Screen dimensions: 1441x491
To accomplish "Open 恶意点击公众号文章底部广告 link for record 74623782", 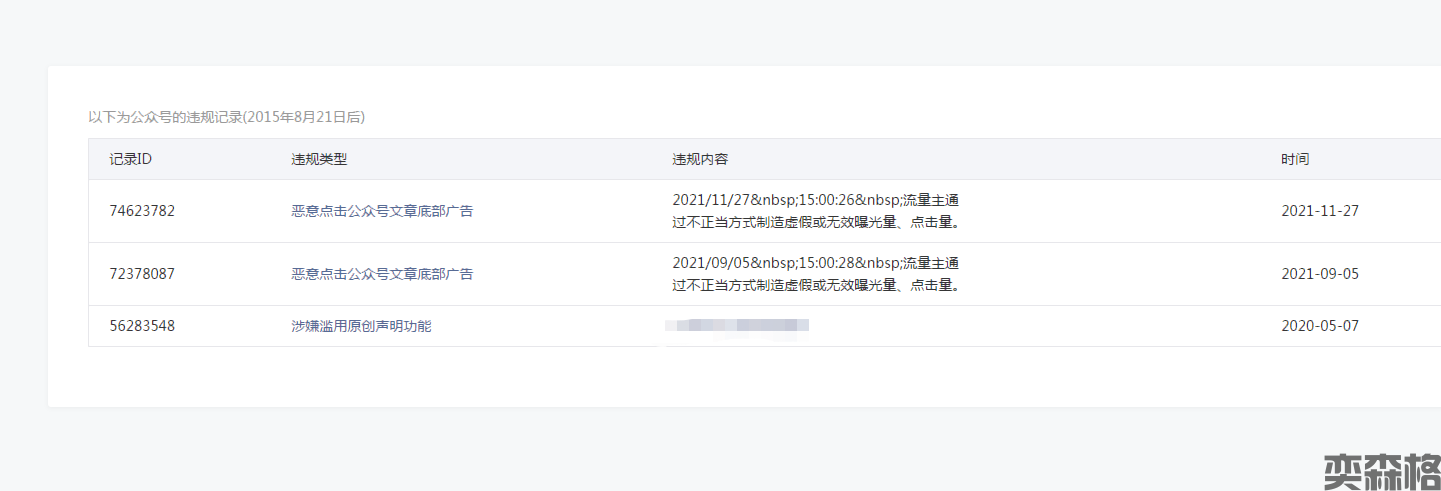I will click(x=382, y=211).
